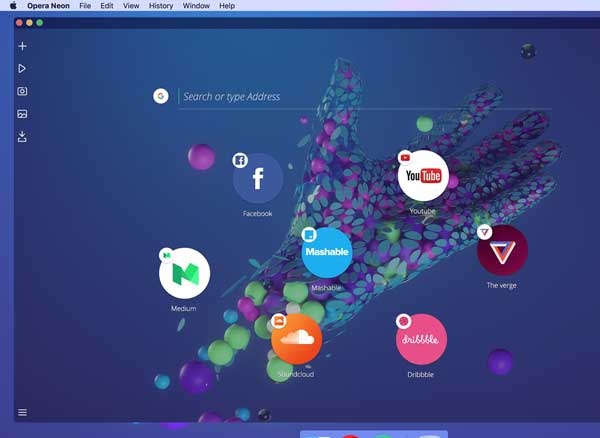
Task: Click the Google search engine icon
Action: (x=161, y=96)
